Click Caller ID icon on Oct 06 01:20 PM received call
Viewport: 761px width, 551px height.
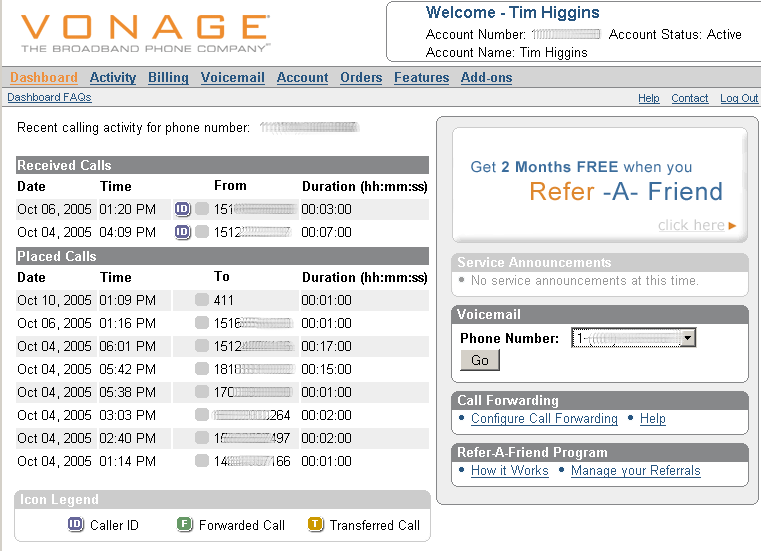pyautogui.click(x=182, y=209)
